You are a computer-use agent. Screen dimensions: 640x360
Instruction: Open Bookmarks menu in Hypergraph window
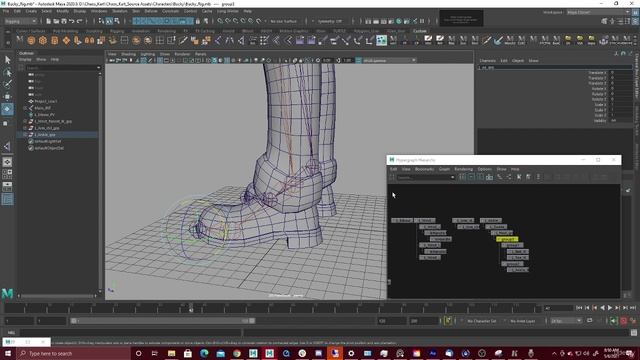tap(424, 169)
